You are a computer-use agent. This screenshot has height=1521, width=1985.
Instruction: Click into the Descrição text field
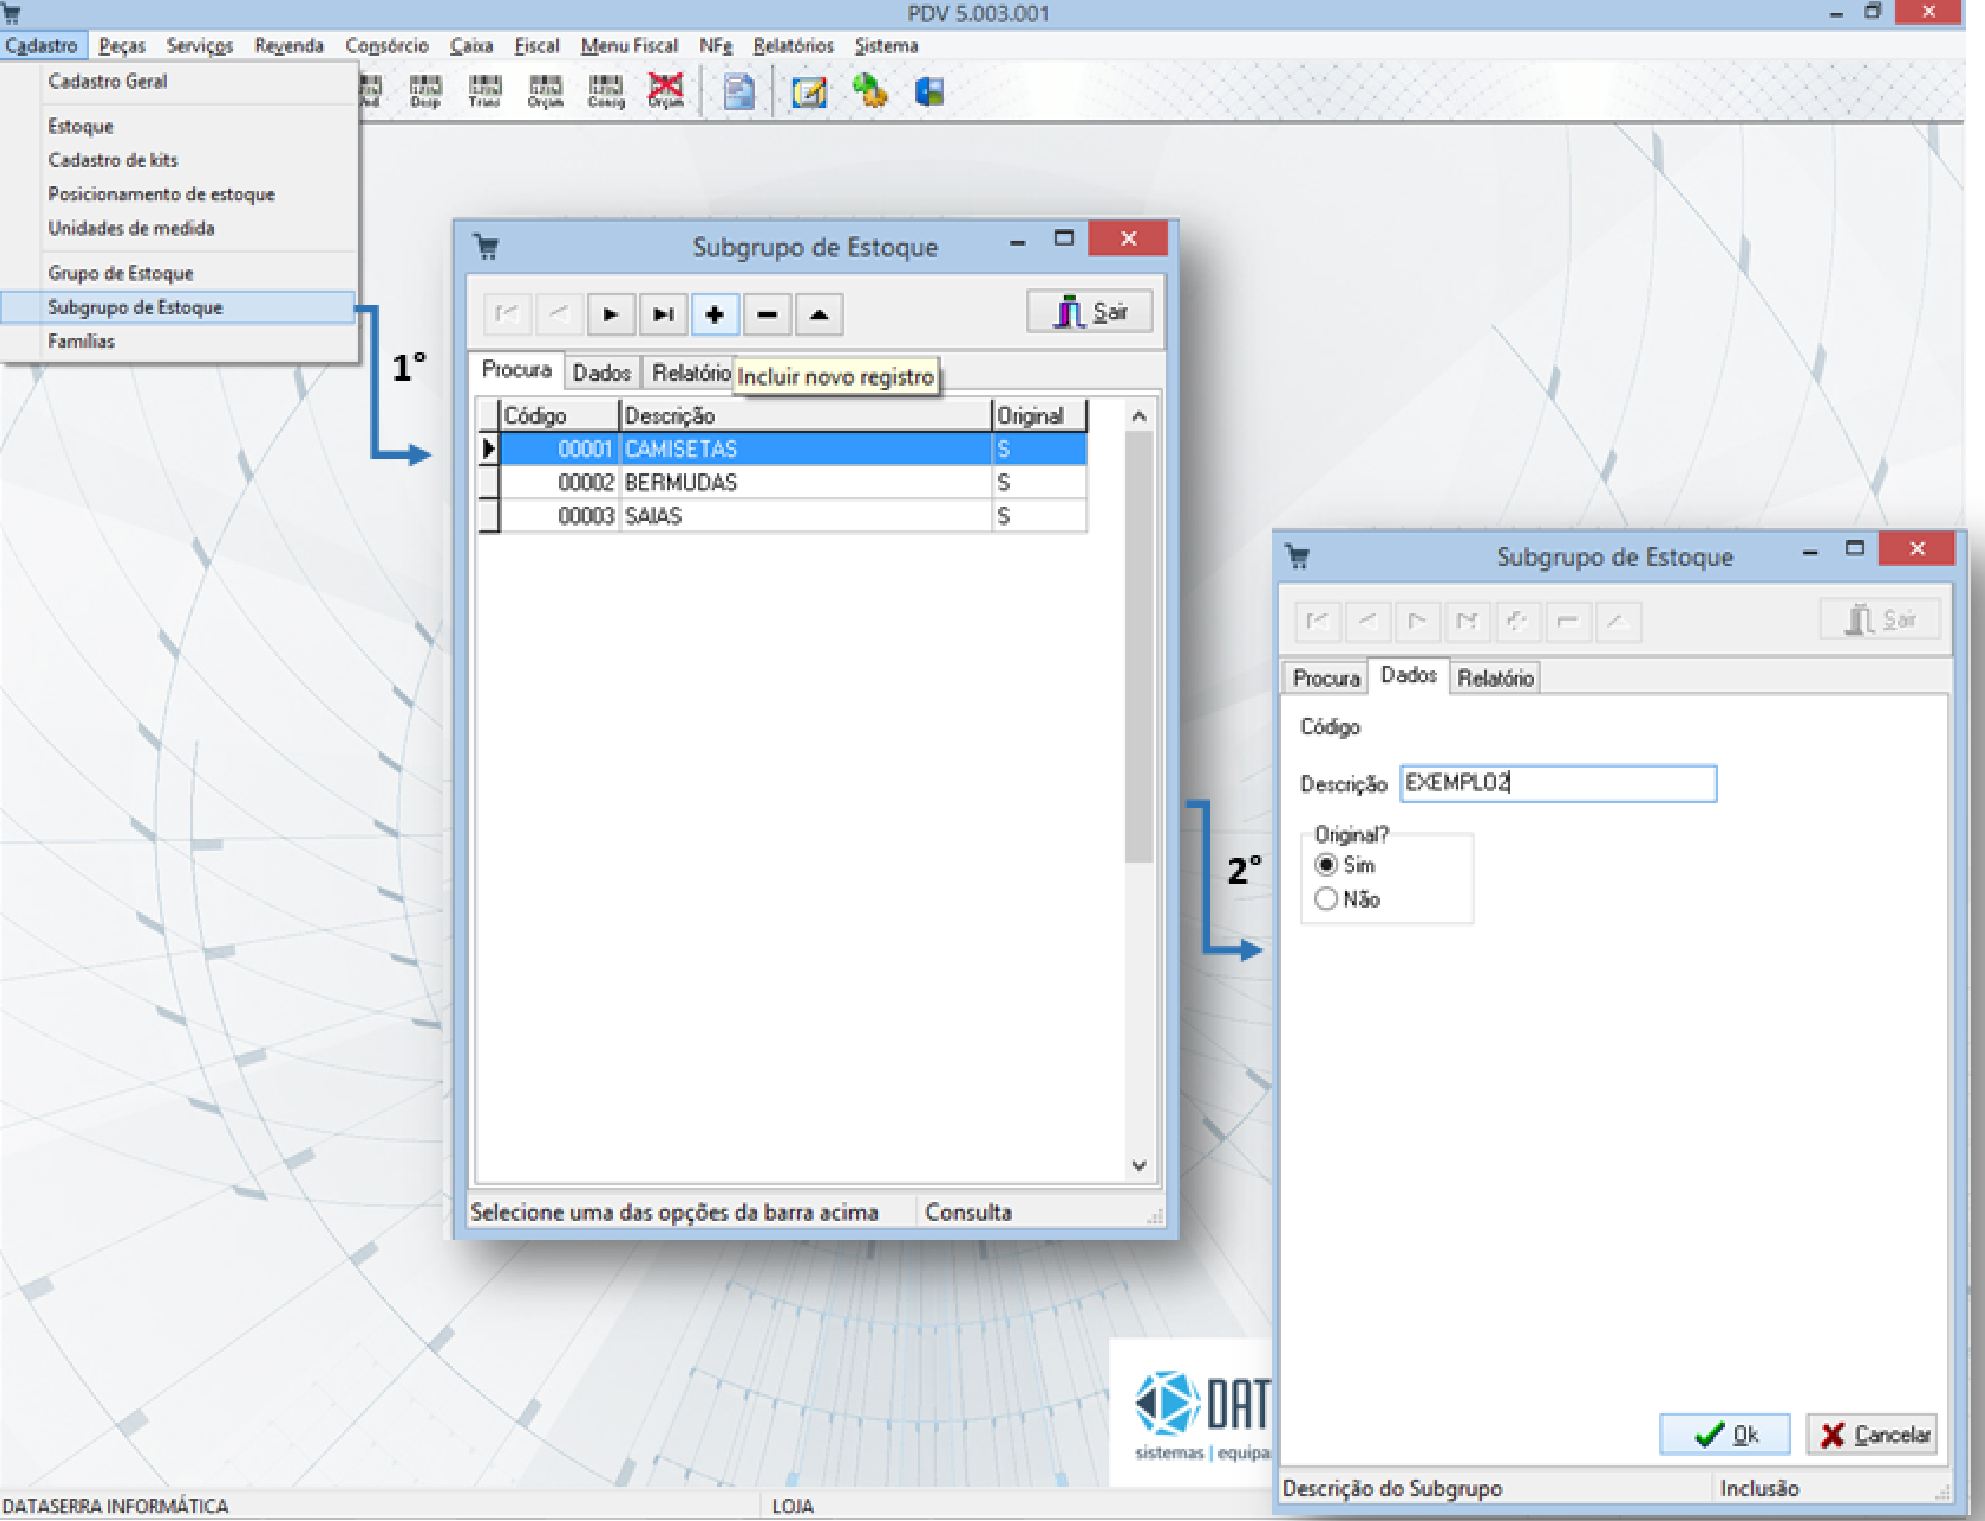point(1558,784)
